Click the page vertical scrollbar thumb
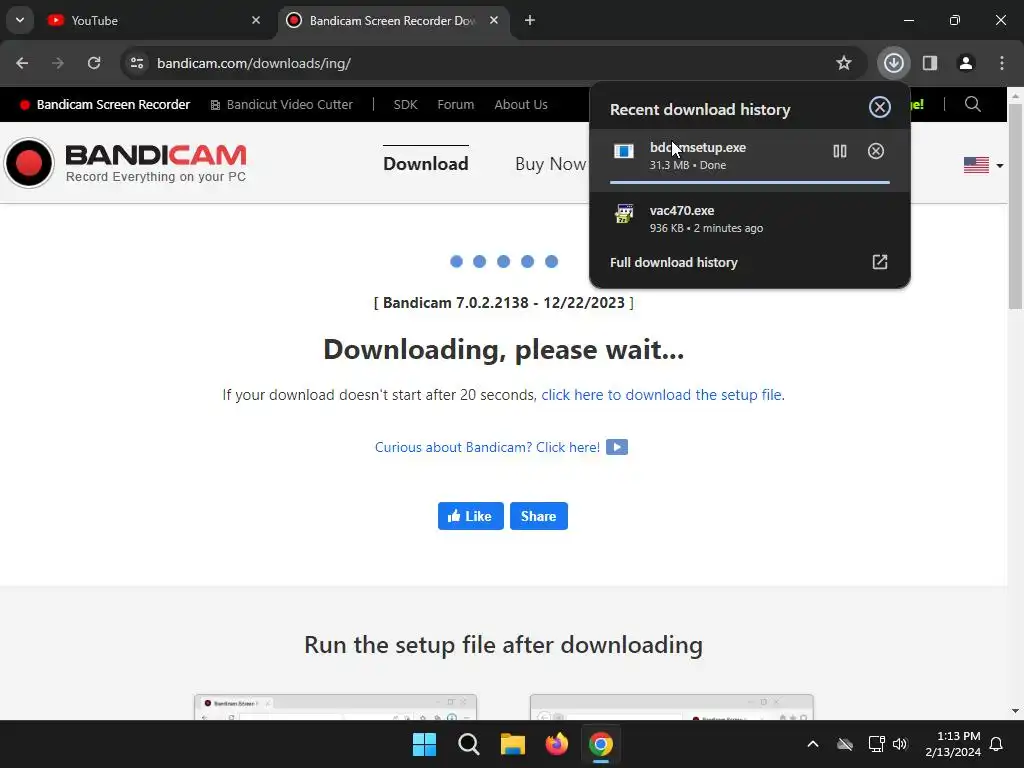1024x768 pixels. 1016,206
